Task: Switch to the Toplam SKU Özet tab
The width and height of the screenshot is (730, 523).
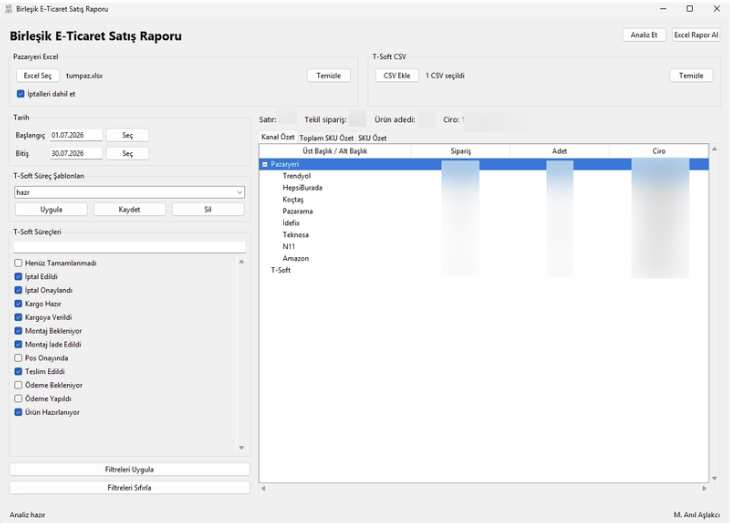Action: tap(326, 138)
